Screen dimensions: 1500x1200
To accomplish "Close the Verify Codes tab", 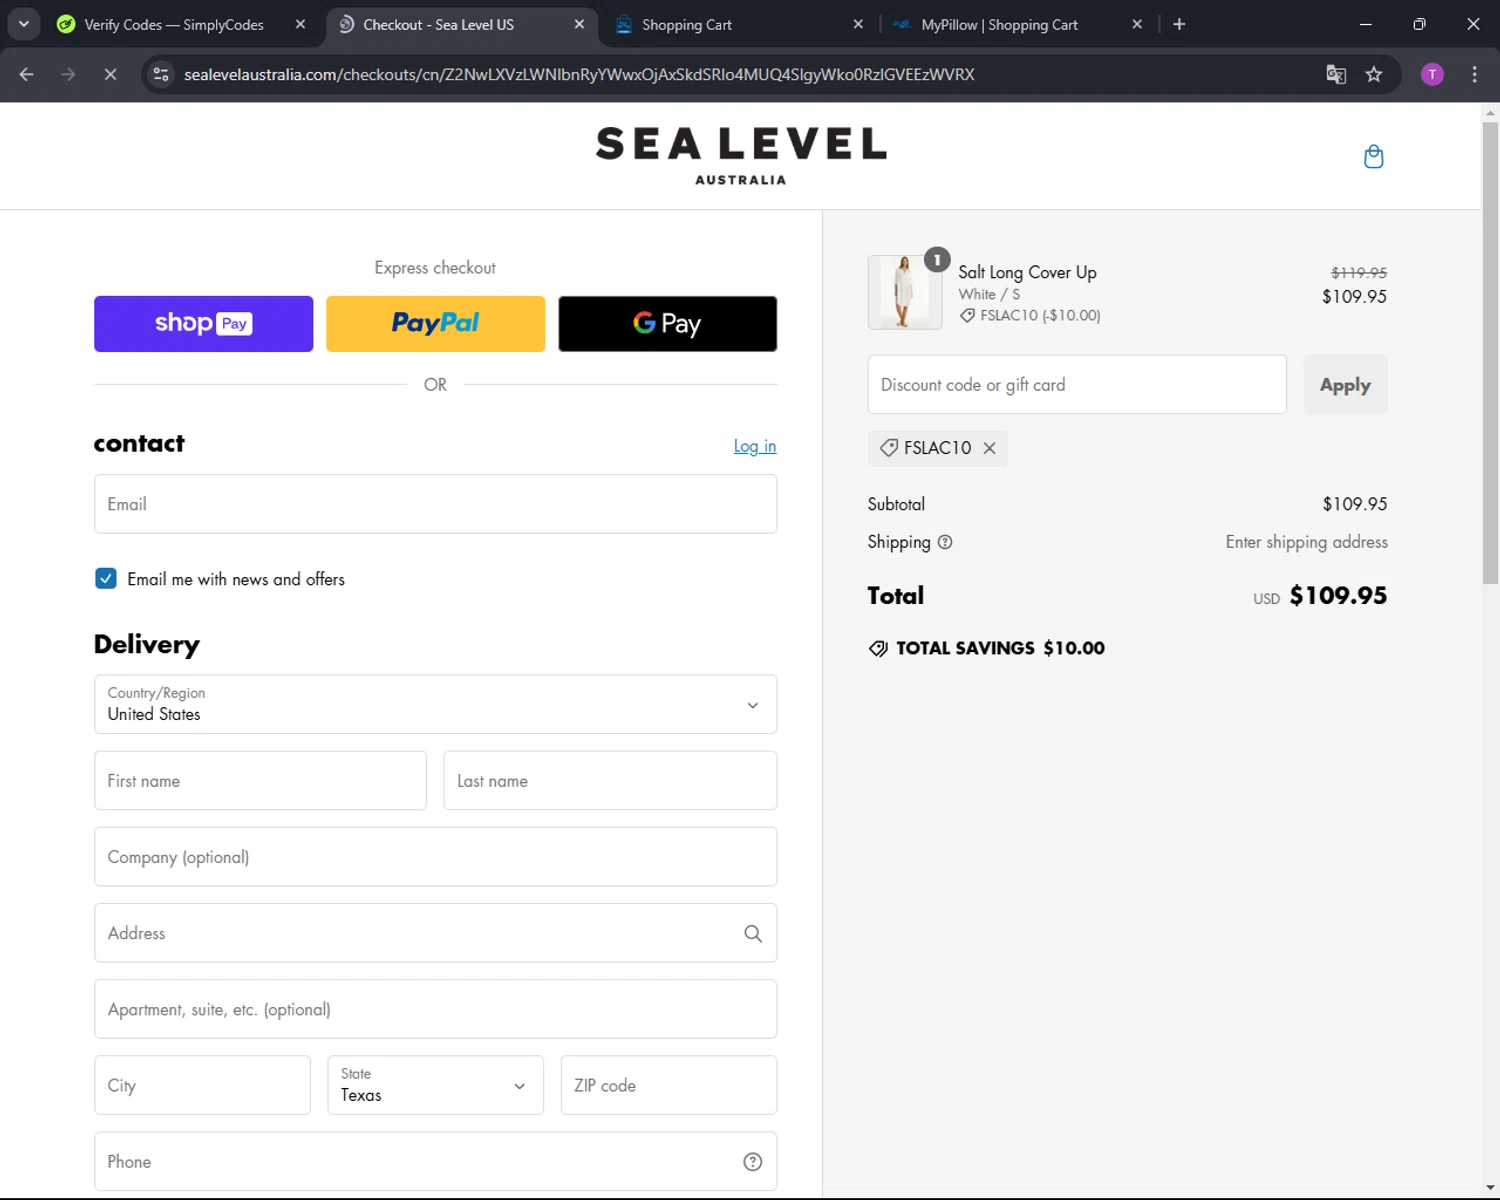I will click(300, 24).
